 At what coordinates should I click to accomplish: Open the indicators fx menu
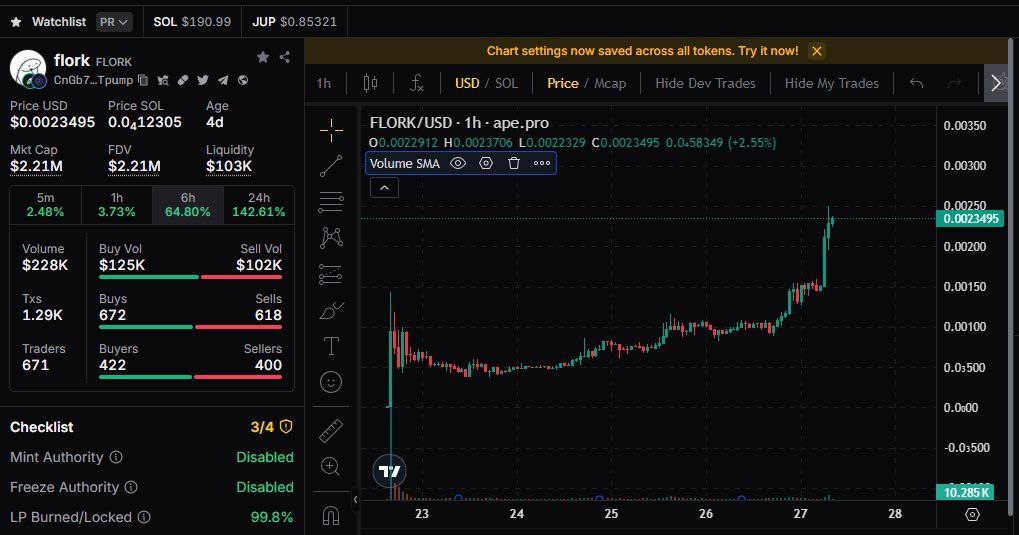(417, 83)
